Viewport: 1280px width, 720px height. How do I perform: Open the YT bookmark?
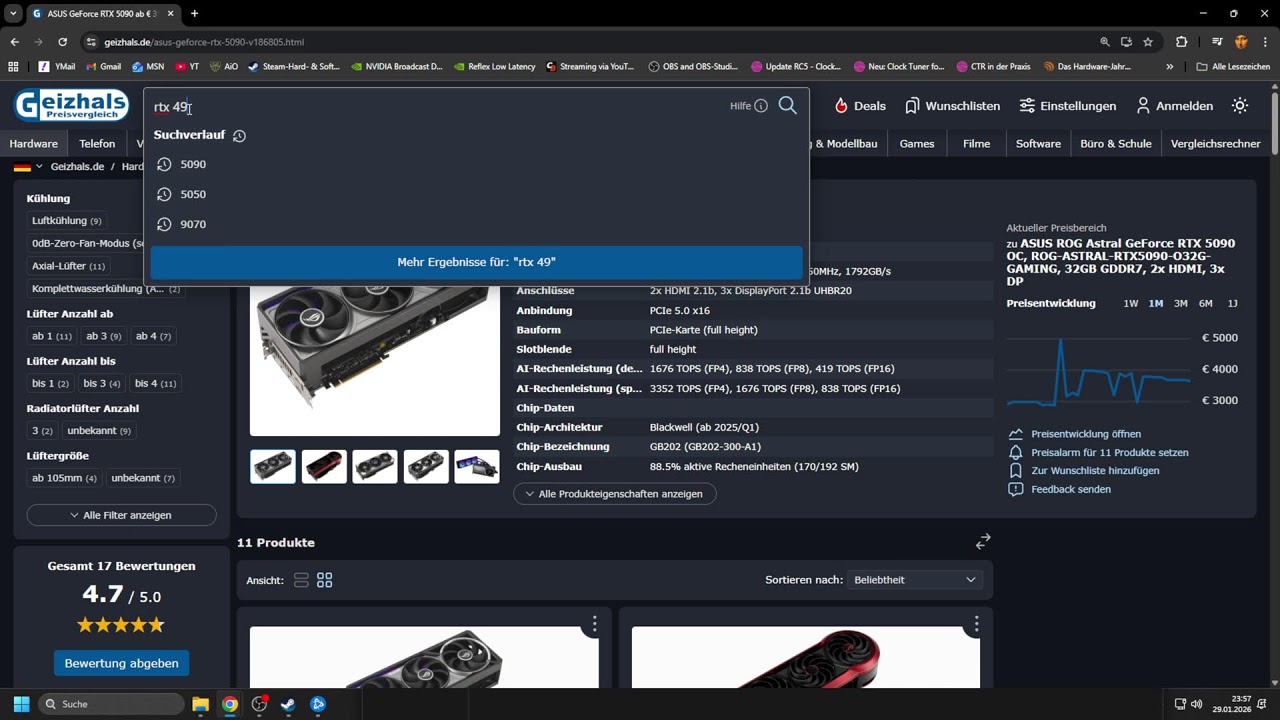[x=187, y=67]
